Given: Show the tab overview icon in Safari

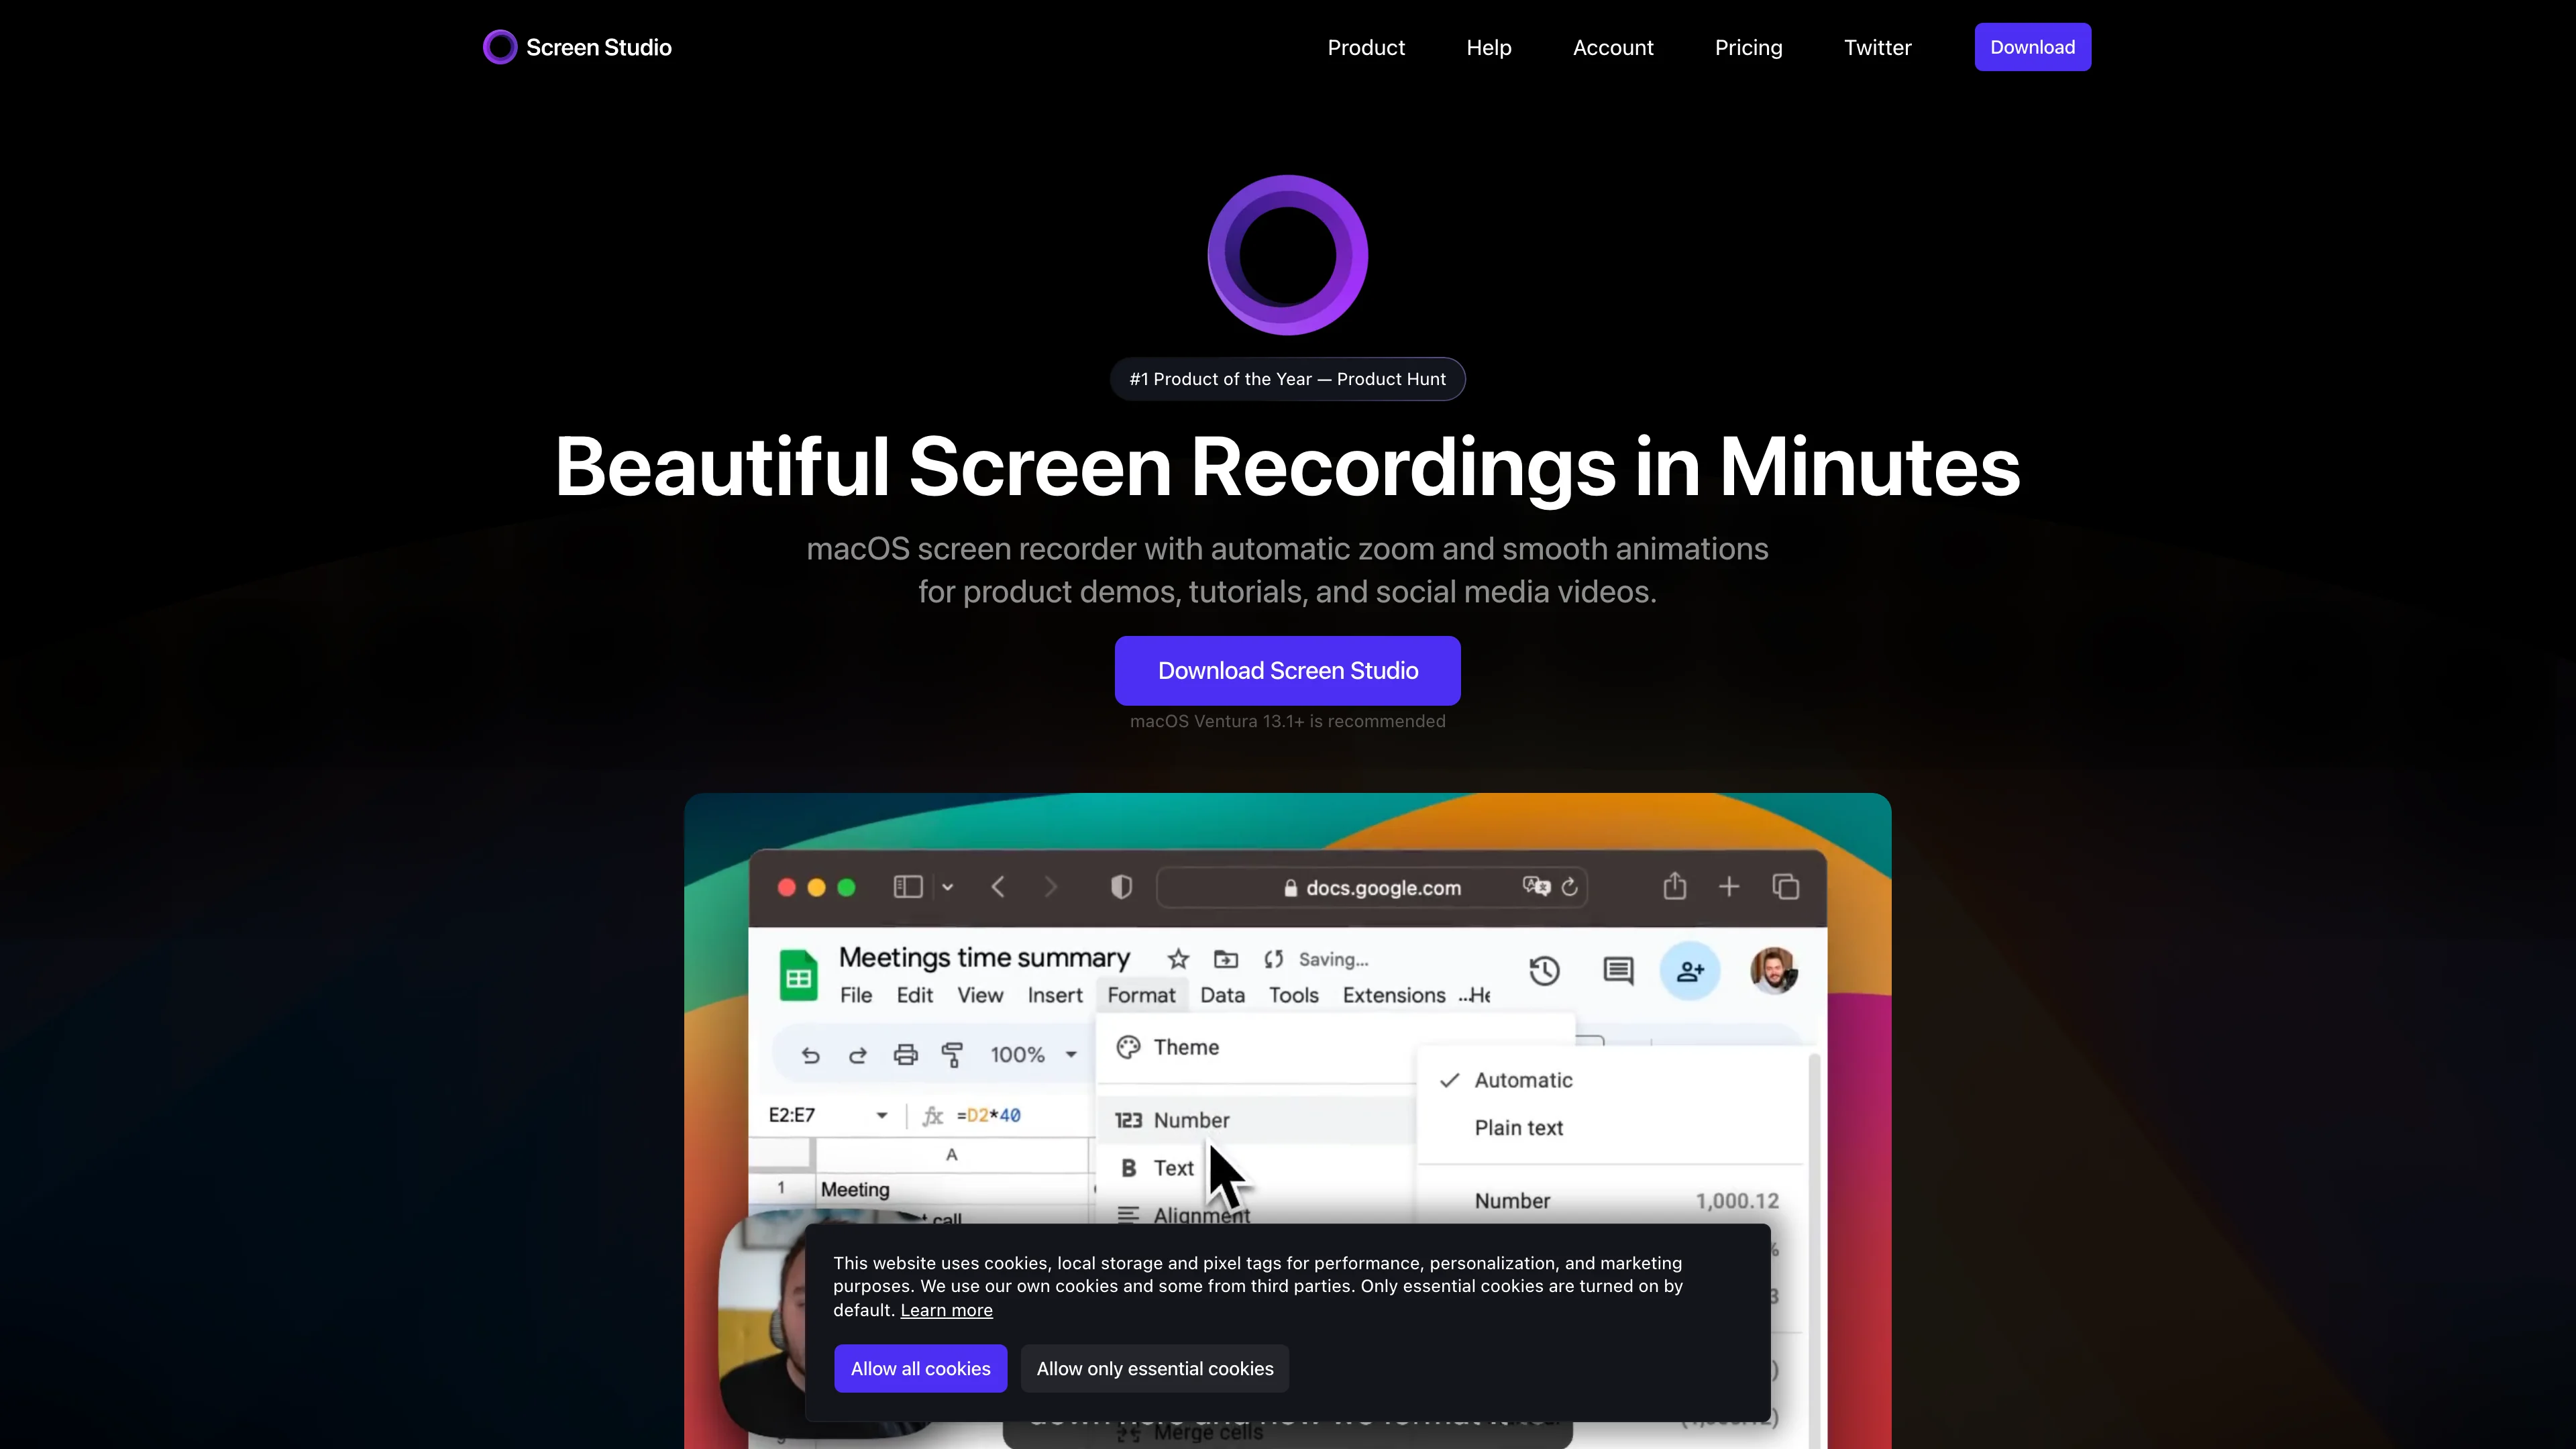Looking at the screenshot, I should pyautogui.click(x=1786, y=887).
